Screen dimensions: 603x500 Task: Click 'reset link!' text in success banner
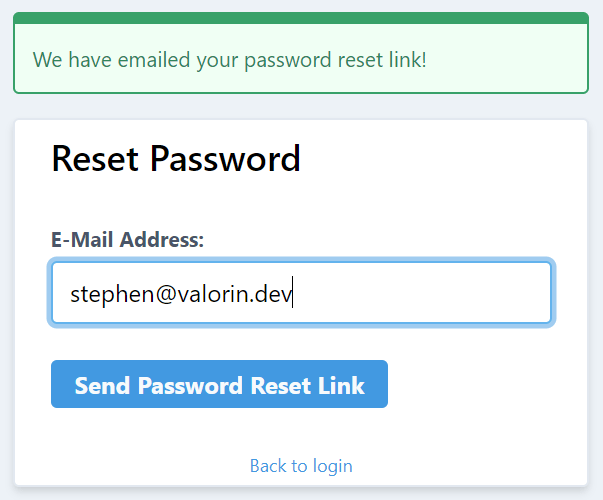[x=382, y=60]
